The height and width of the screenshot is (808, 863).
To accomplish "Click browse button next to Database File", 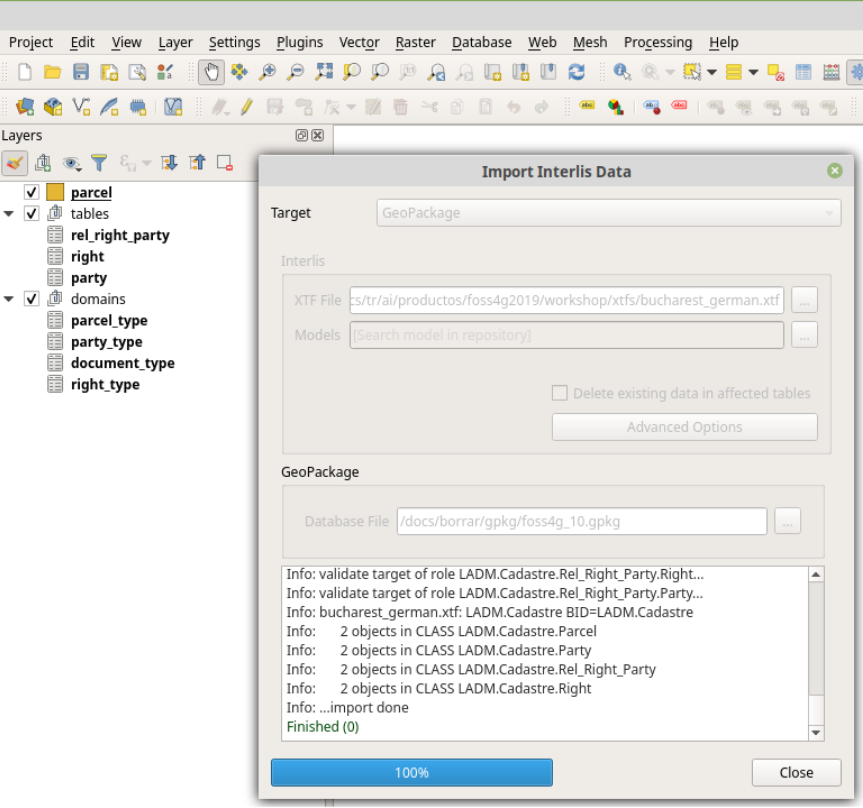I will 787,521.
